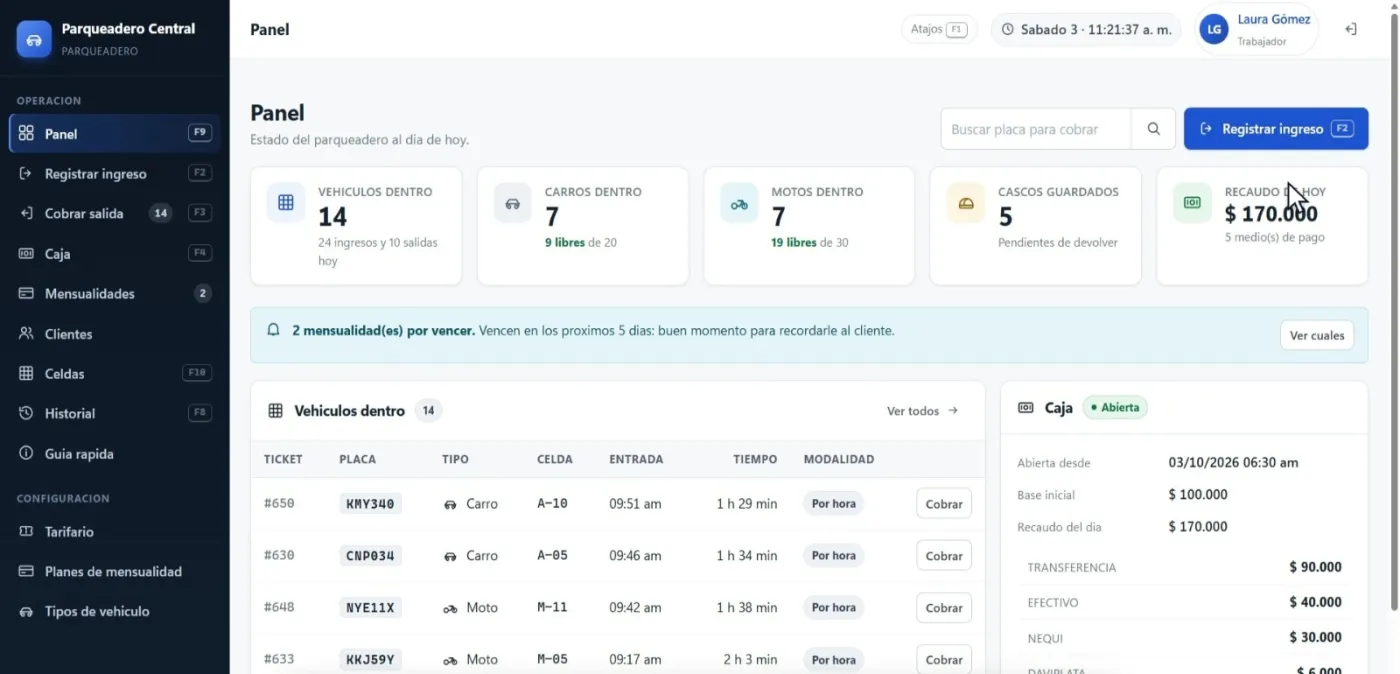The image size is (1400, 674).
Task: Click Cobrar for plate KKJ59Y
Action: click(944, 659)
